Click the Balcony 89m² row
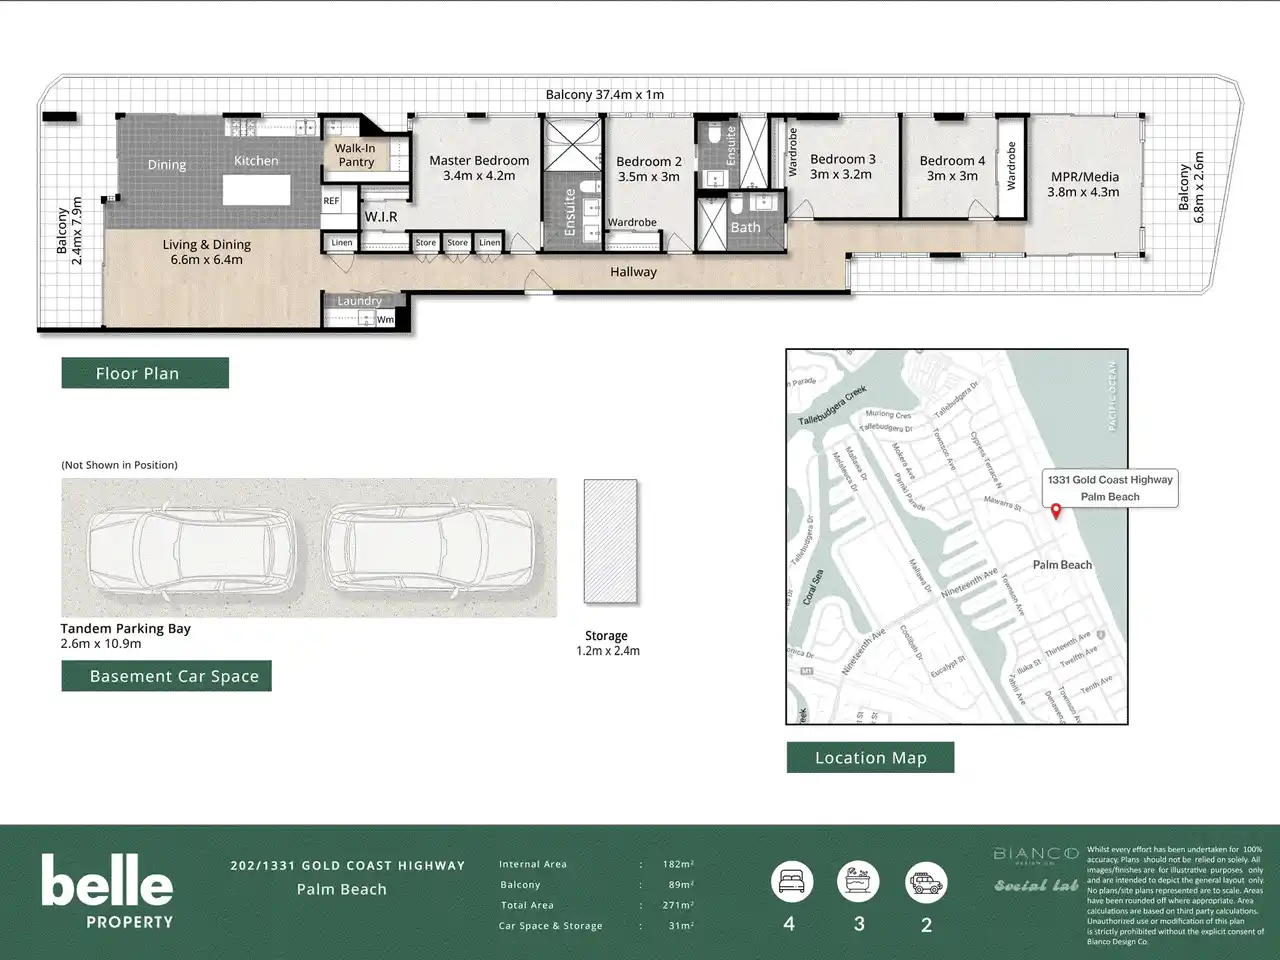The width and height of the screenshot is (1280, 960). click(596, 885)
